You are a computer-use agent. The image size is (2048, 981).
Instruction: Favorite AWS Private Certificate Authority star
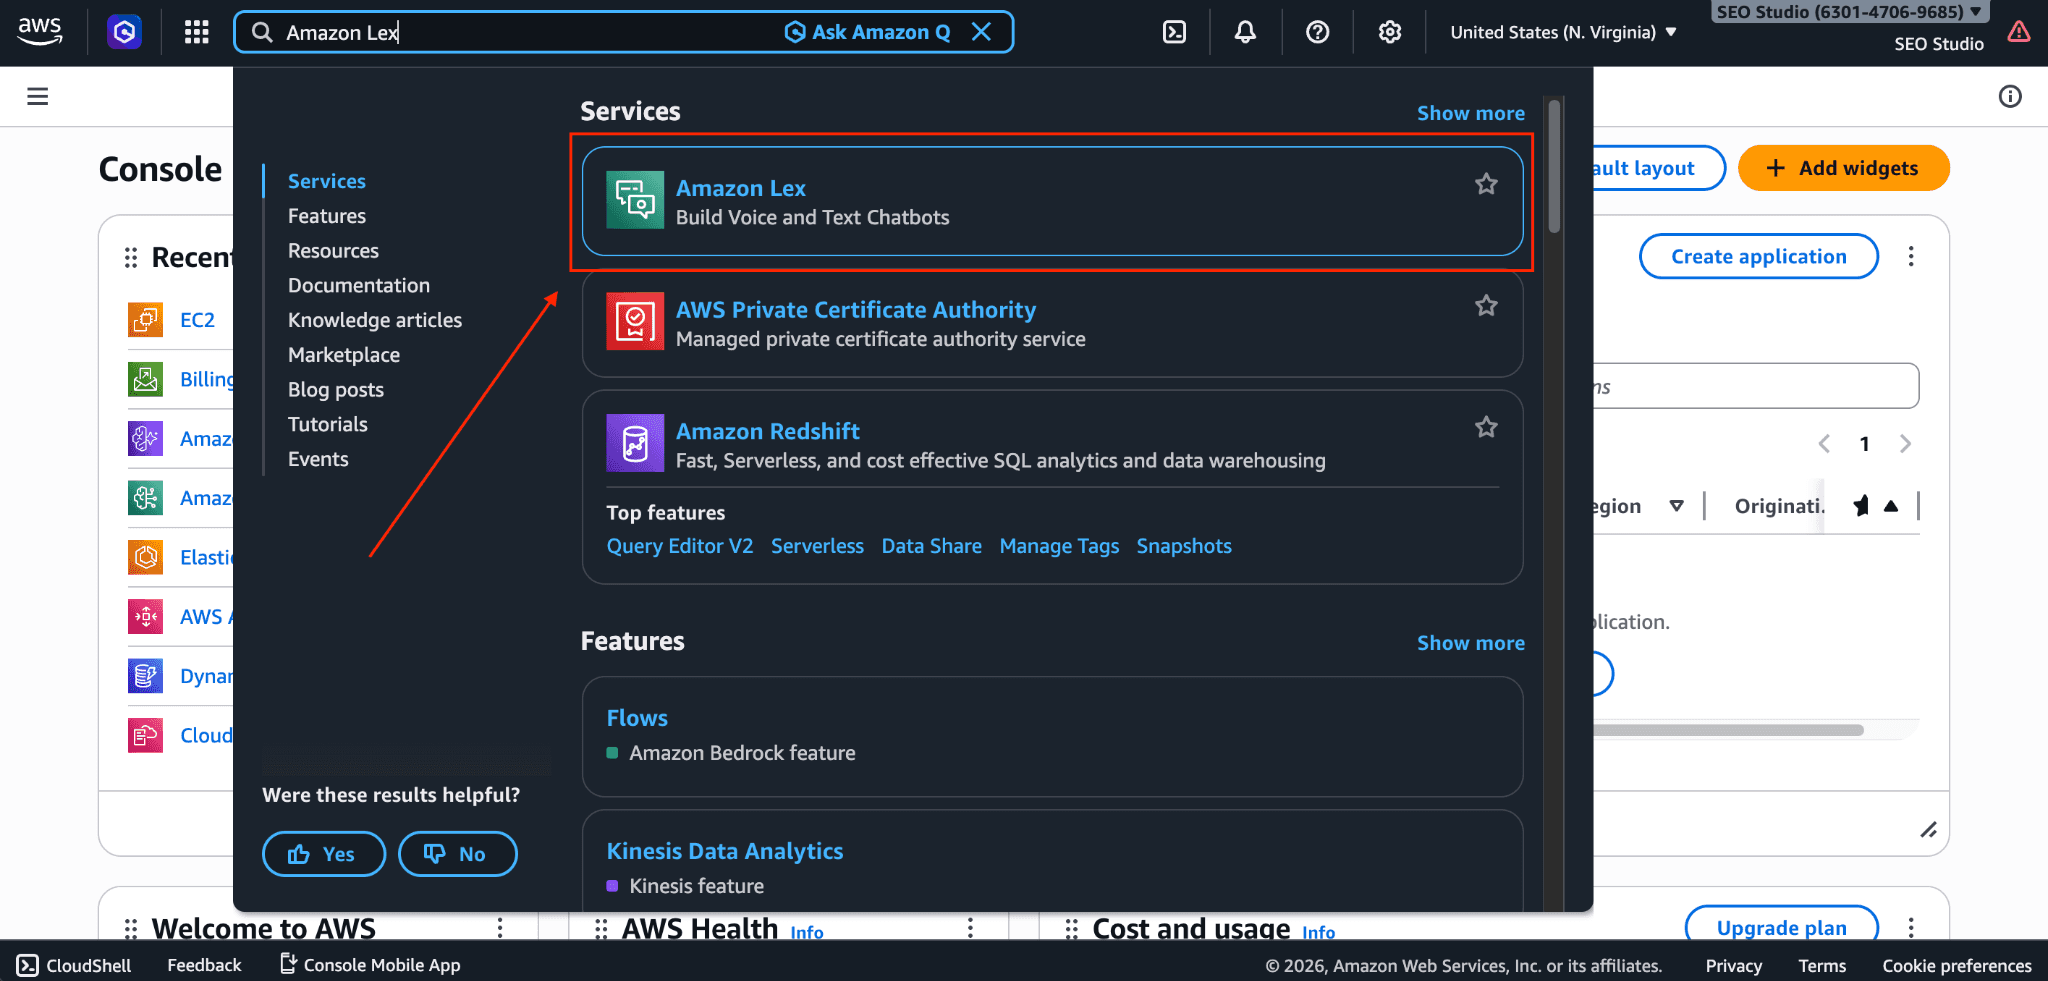click(x=1486, y=306)
